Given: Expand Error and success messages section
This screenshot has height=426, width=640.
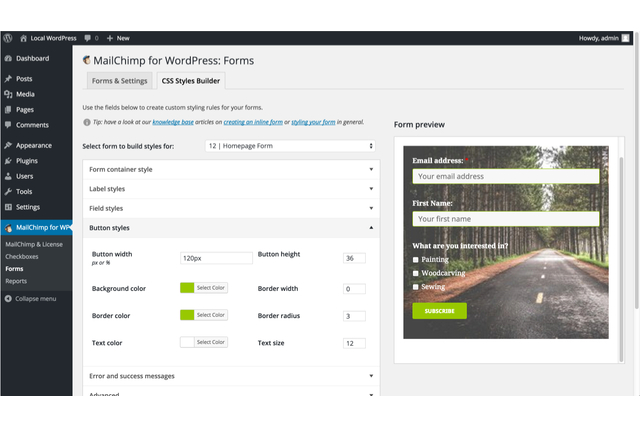Looking at the screenshot, I should point(231,376).
